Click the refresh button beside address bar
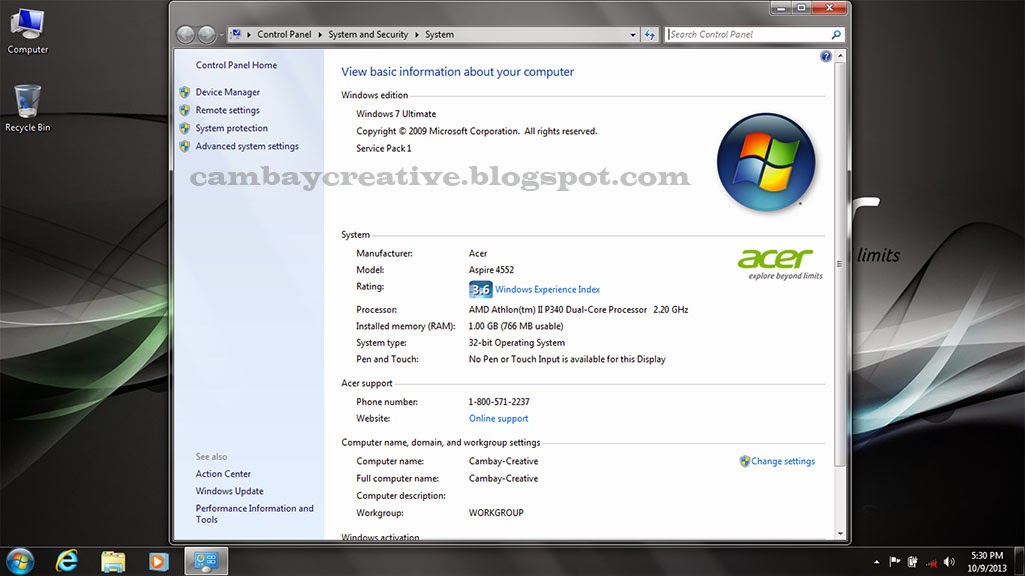 coord(649,35)
